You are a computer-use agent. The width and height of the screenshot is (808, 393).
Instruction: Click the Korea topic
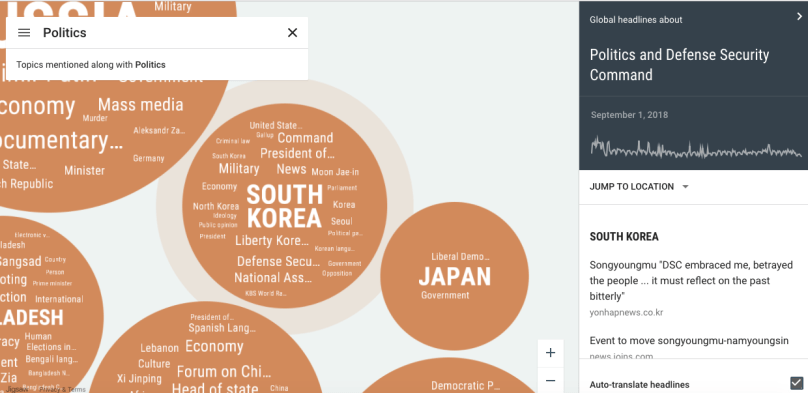tap(344, 204)
